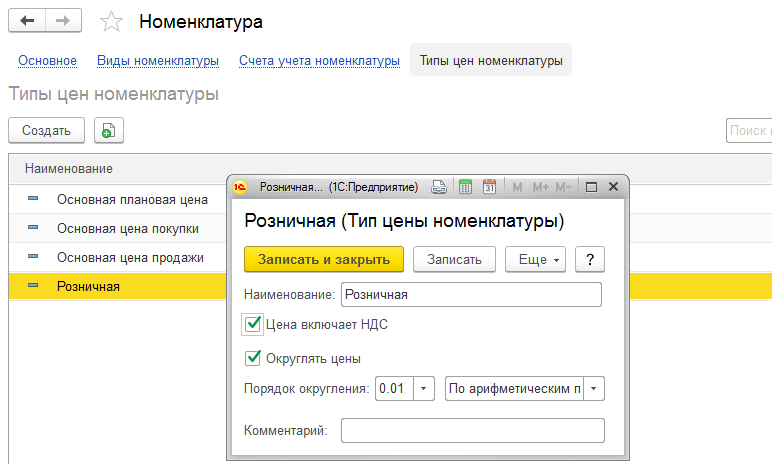Click the print icon in dialog title bar

[438, 187]
